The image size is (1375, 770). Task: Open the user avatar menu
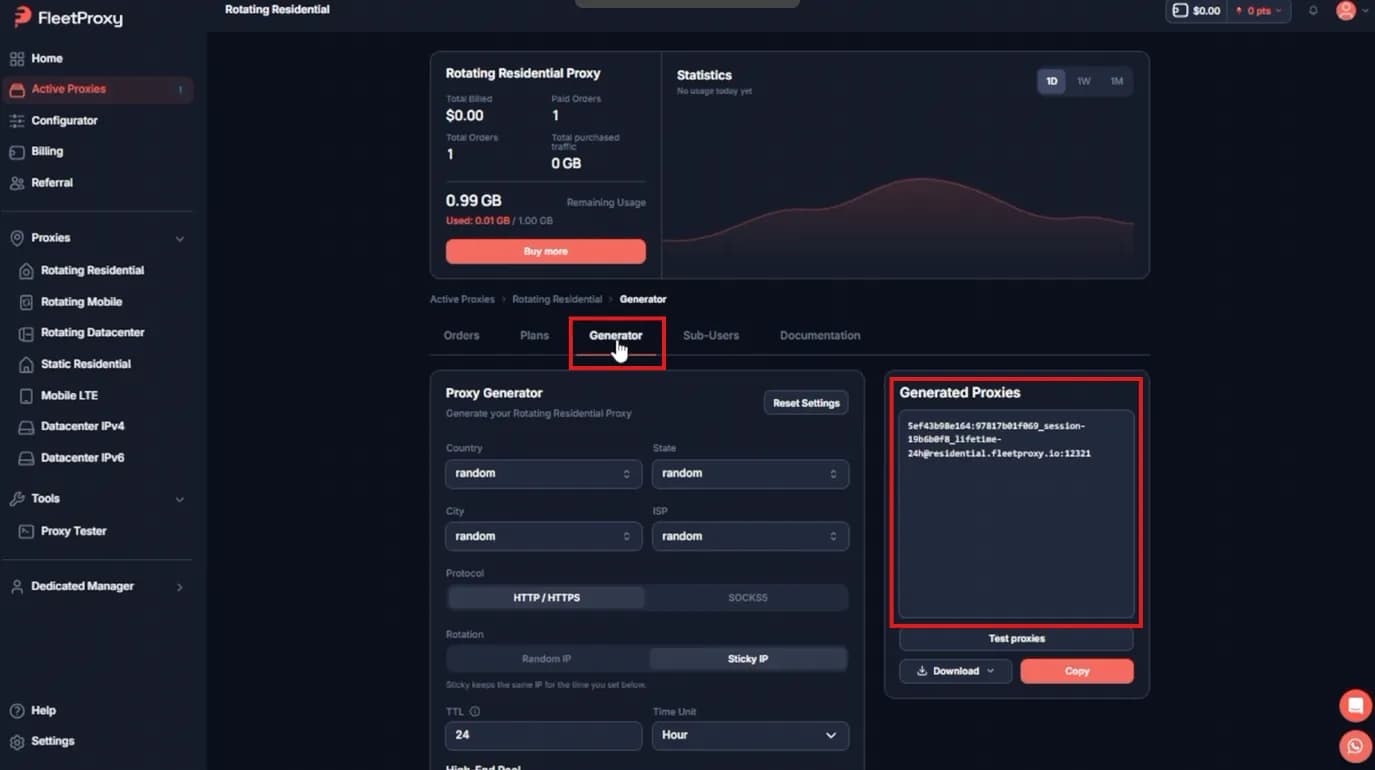tap(1346, 11)
